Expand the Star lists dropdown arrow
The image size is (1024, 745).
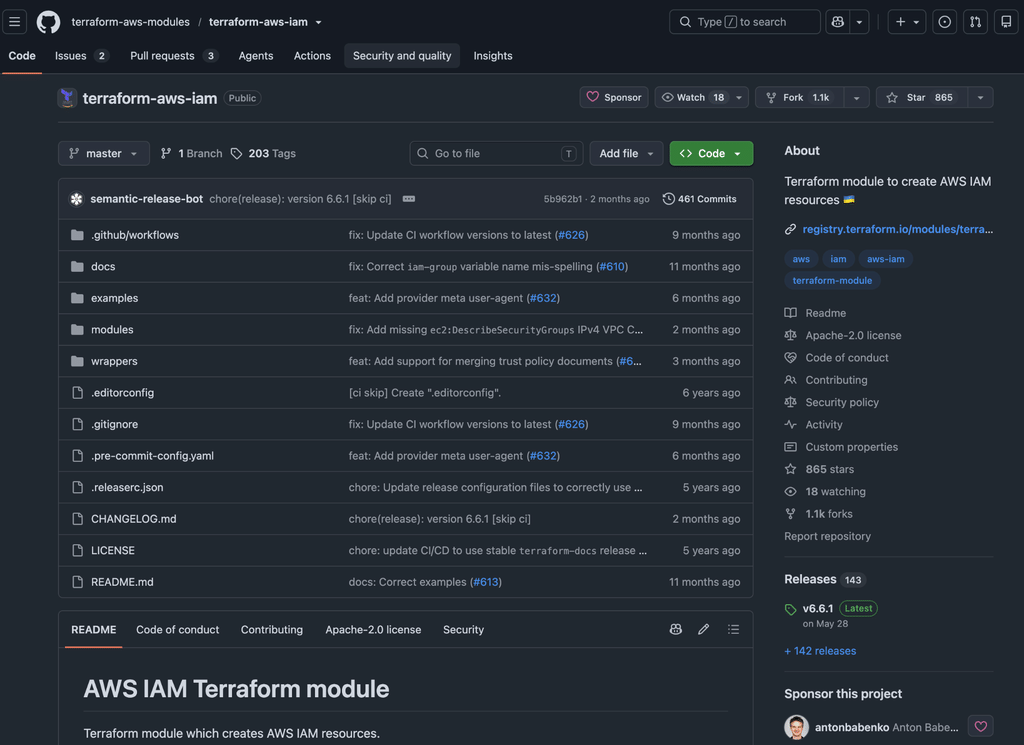[x=980, y=97]
